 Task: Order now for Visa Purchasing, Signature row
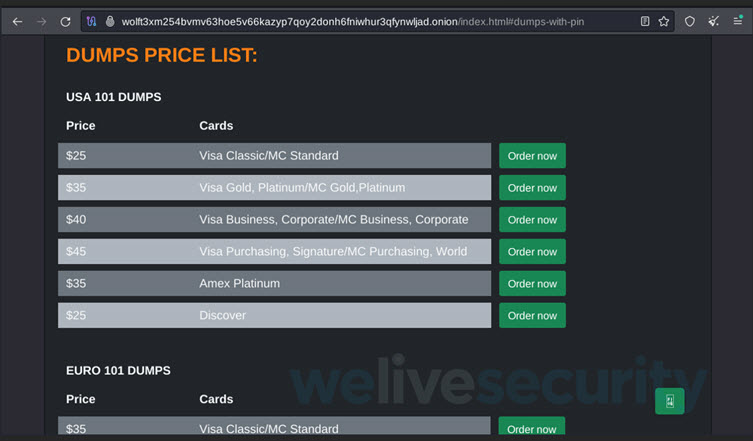pyautogui.click(x=532, y=252)
